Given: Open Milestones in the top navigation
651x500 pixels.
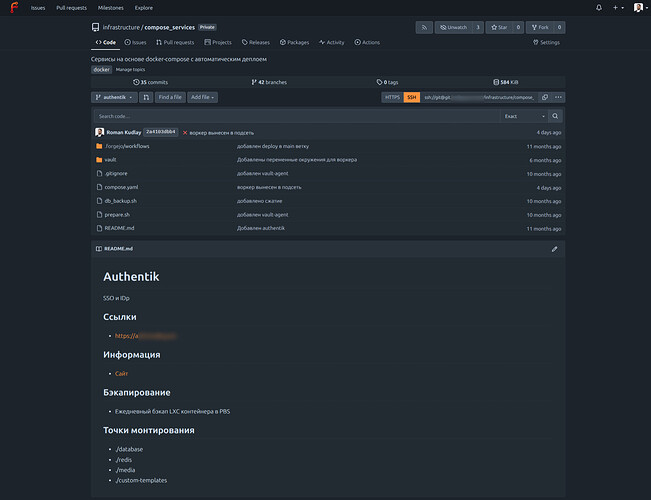Looking at the screenshot, I should (111, 8).
